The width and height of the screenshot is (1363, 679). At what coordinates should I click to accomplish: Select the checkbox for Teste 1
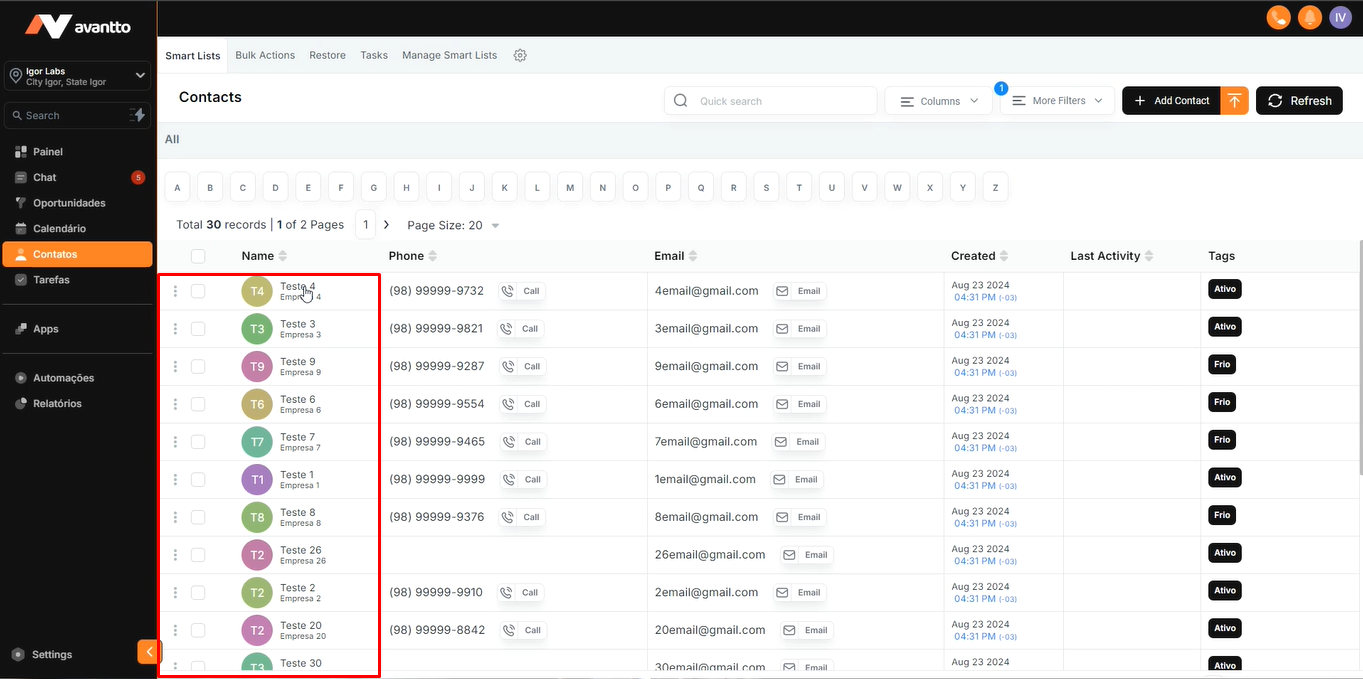tap(198, 479)
